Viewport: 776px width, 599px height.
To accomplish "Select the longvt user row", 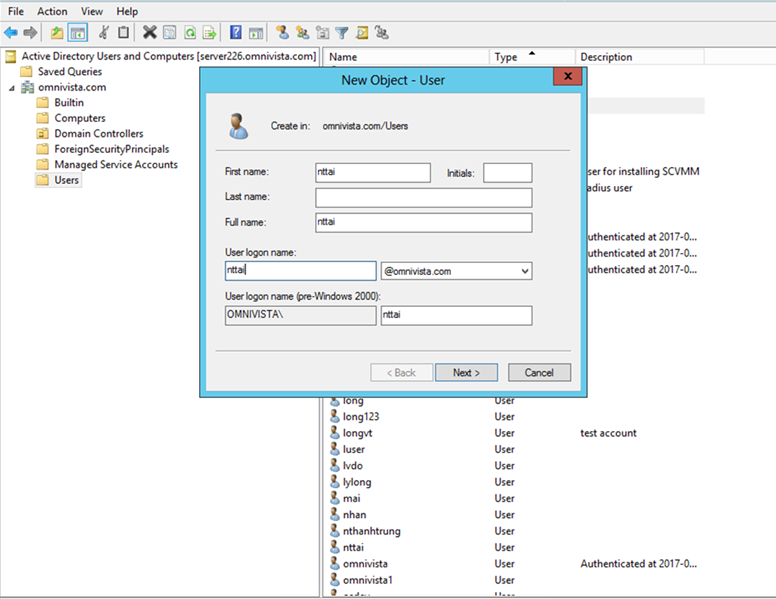I will tap(515, 433).
